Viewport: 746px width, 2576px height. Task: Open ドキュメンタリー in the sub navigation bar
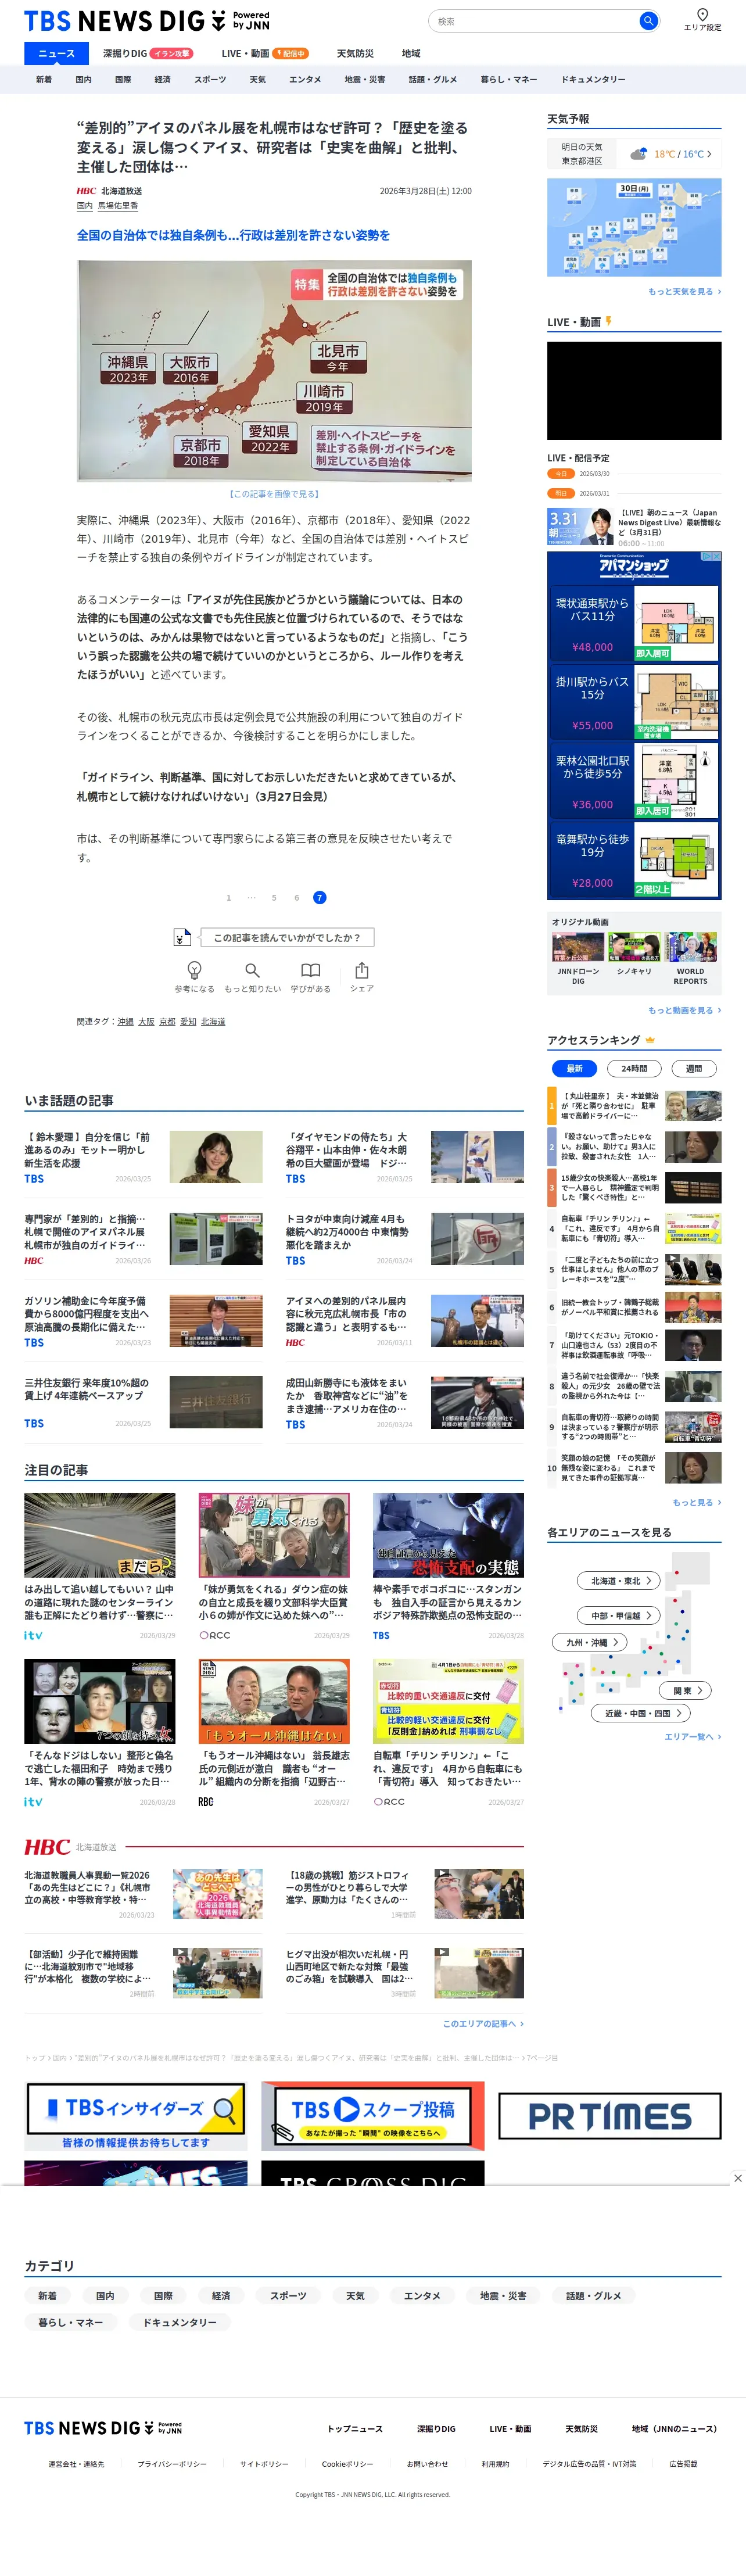pyautogui.click(x=593, y=79)
